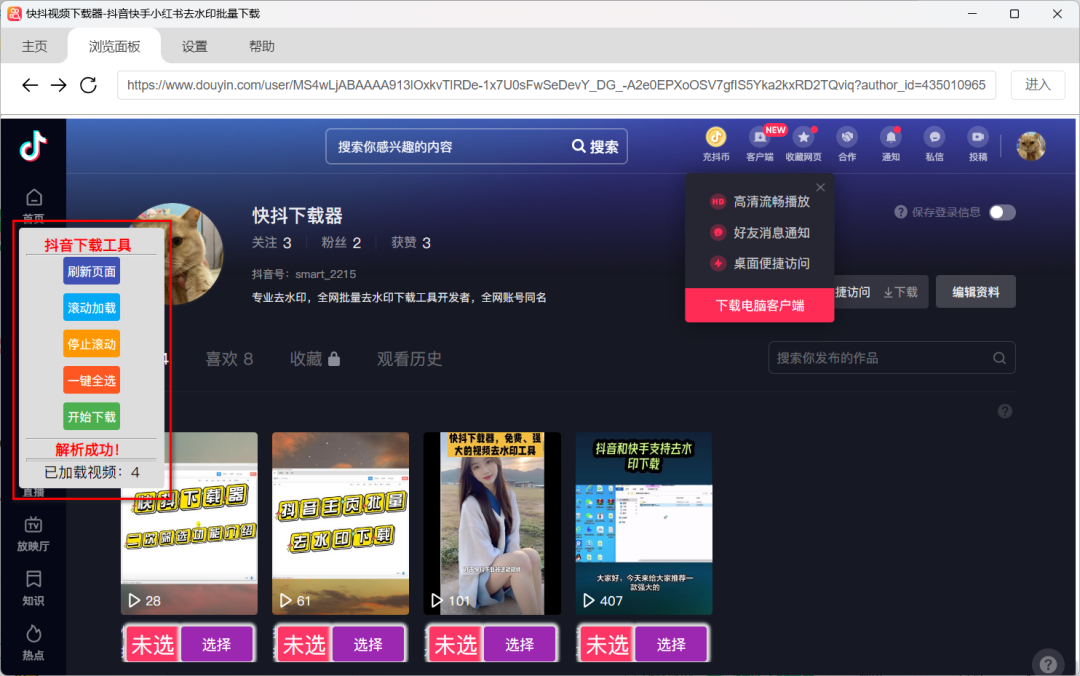Click the 粉丝 2 count
The image size is (1080, 676).
click(341, 243)
